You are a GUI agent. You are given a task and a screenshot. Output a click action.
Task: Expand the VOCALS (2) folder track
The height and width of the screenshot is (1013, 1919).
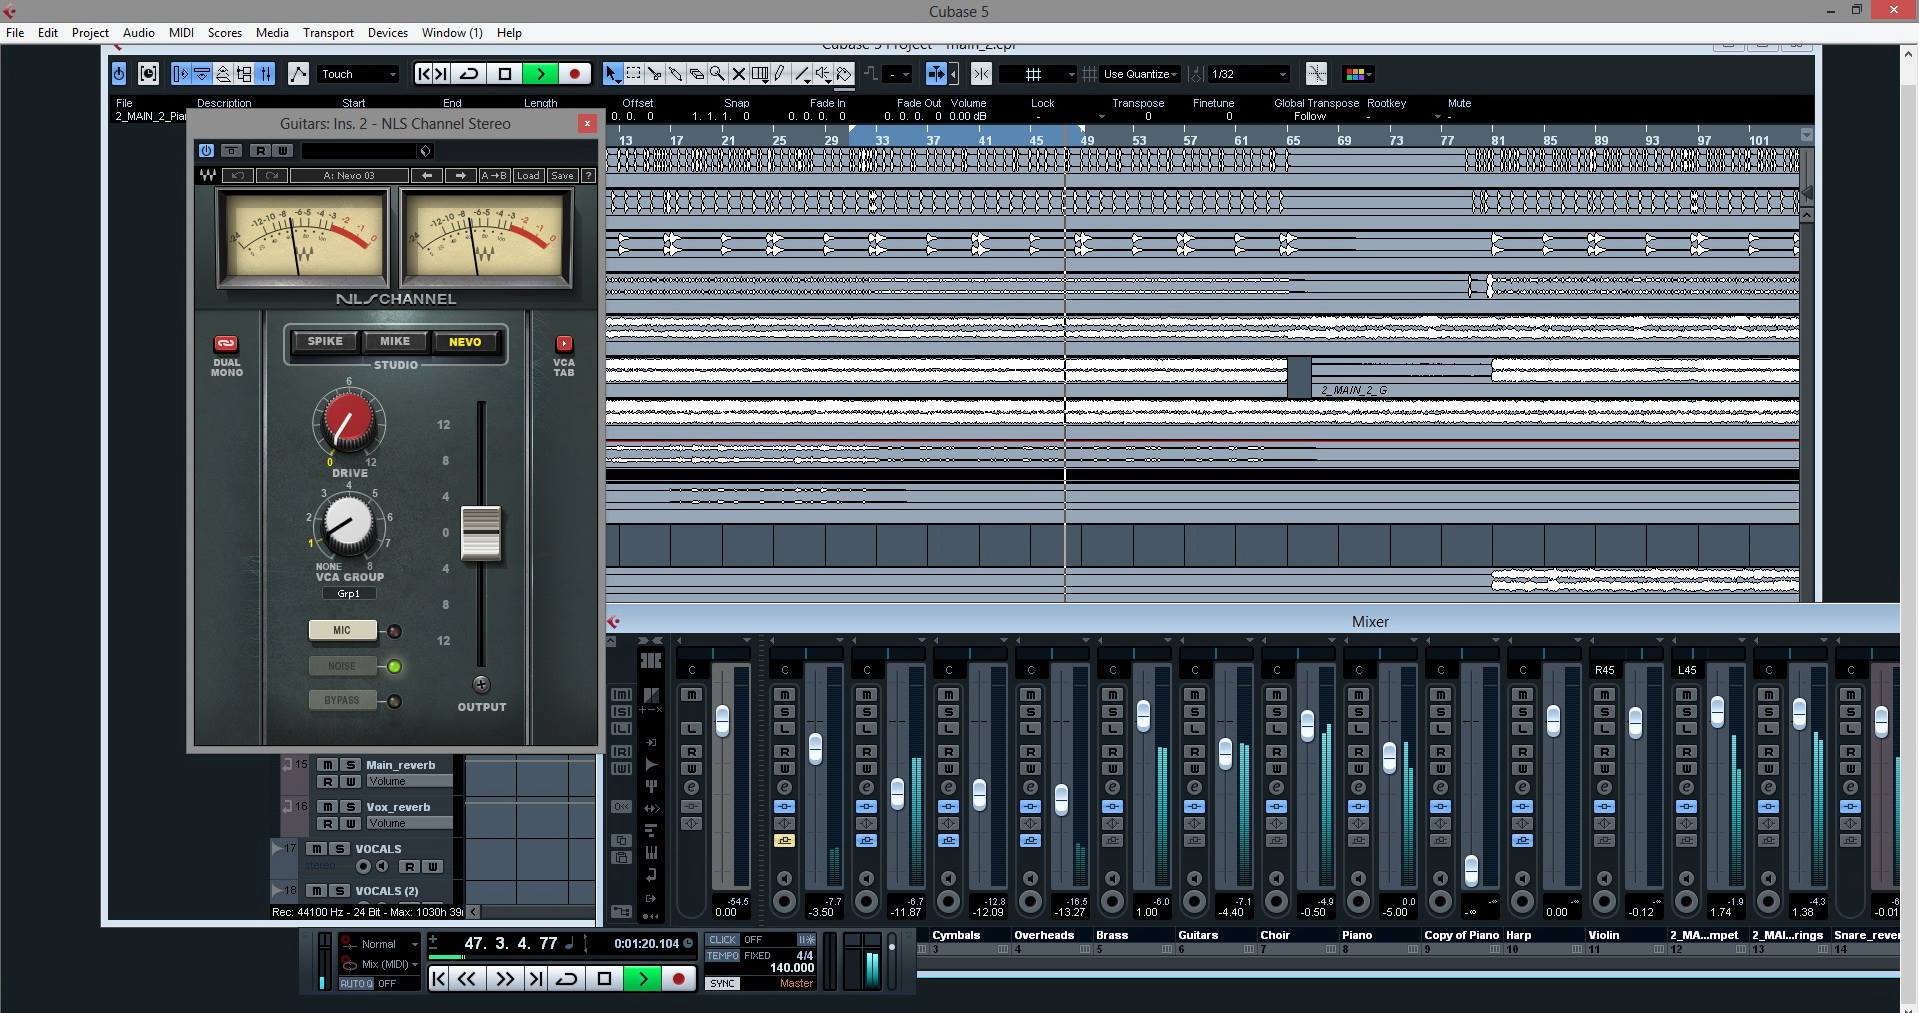277,890
